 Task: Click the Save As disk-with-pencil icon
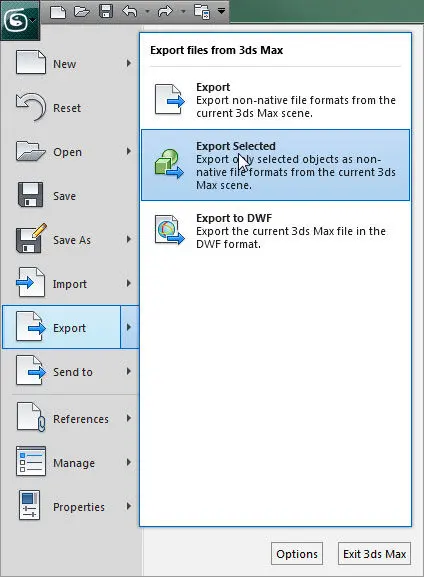(x=31, y=238)
